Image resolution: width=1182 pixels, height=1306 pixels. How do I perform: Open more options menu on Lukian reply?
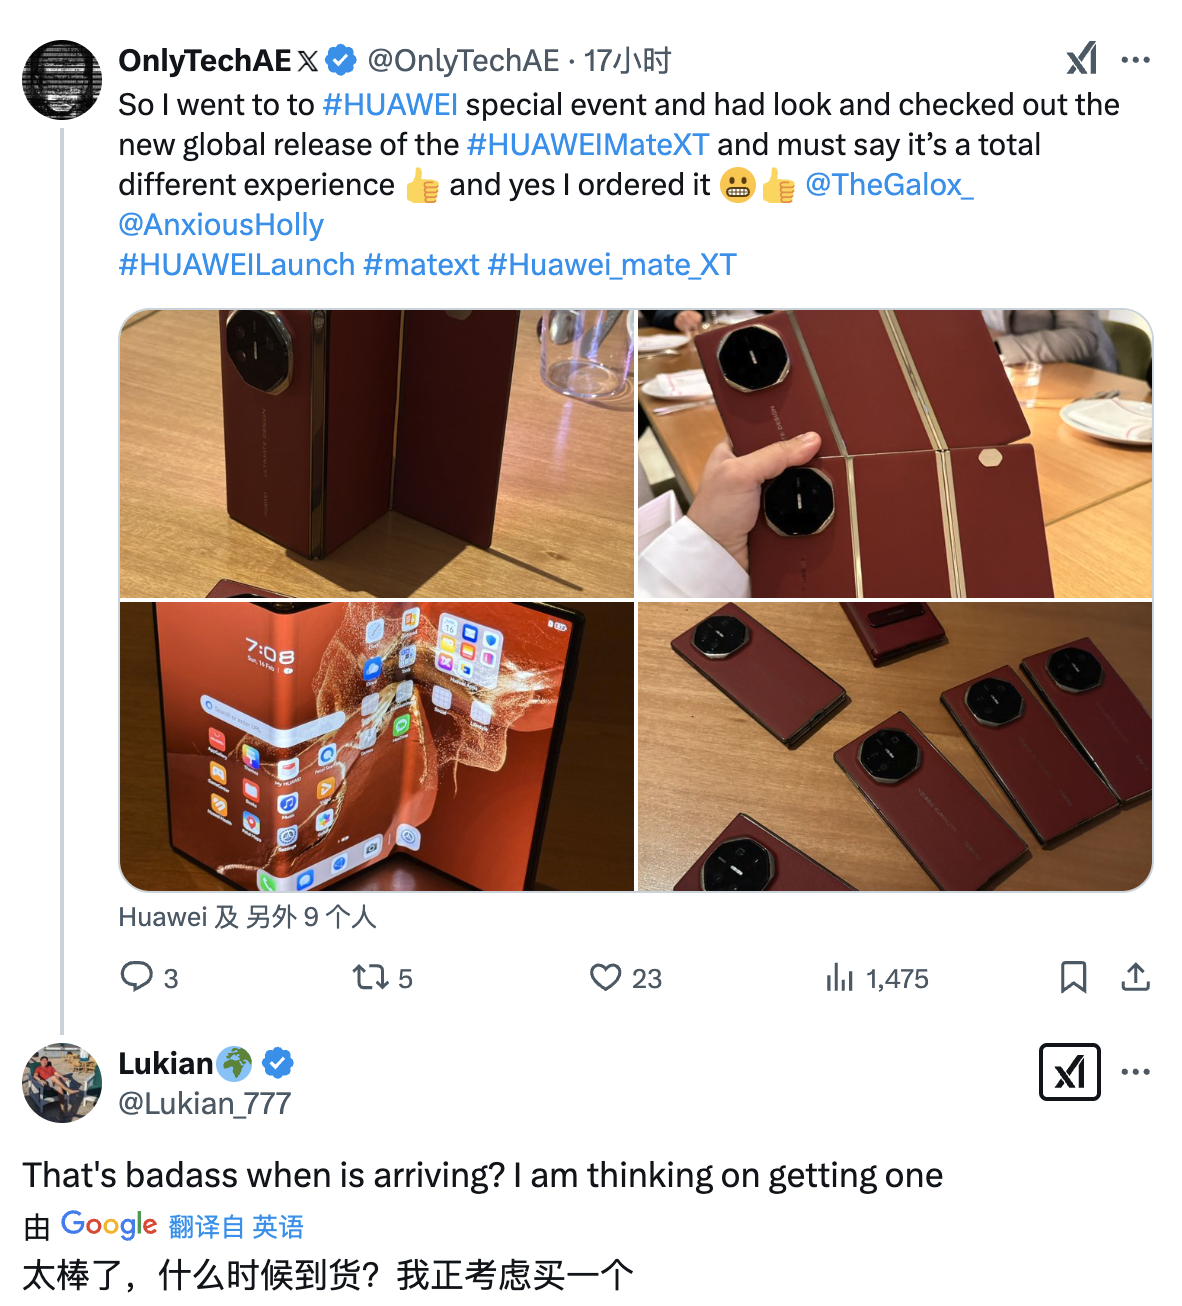[1135, 1072]
